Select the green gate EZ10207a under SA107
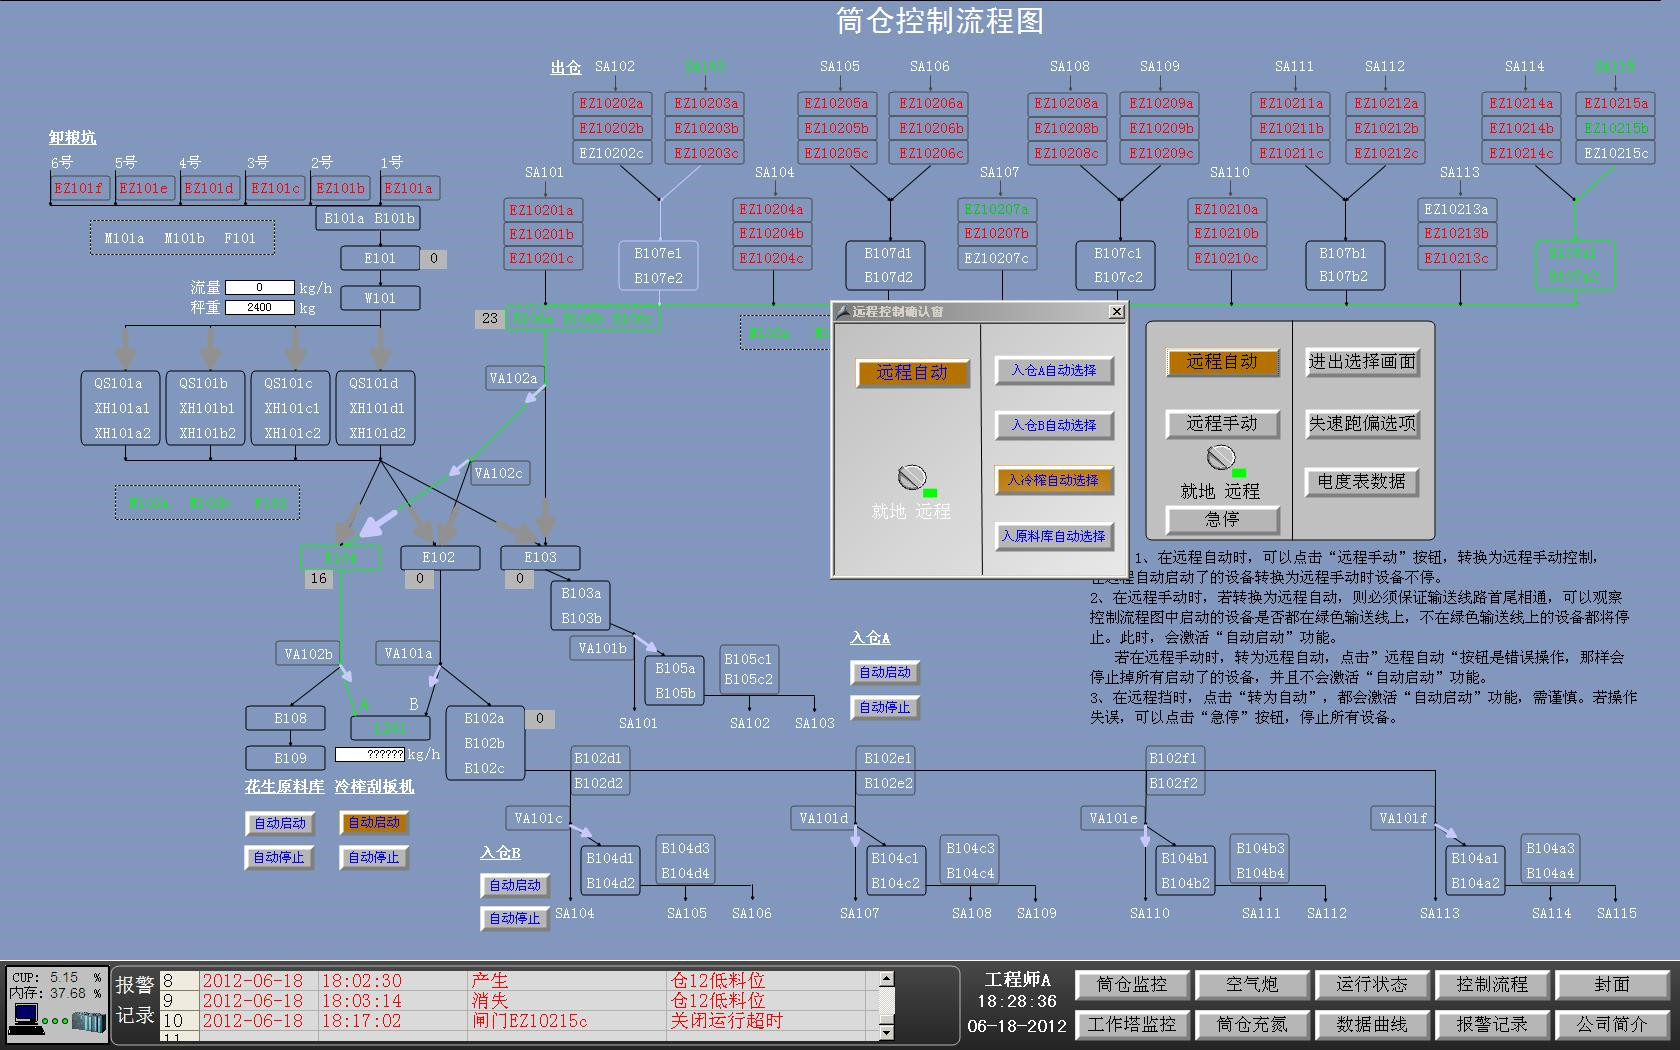 (x=996, y=209)
